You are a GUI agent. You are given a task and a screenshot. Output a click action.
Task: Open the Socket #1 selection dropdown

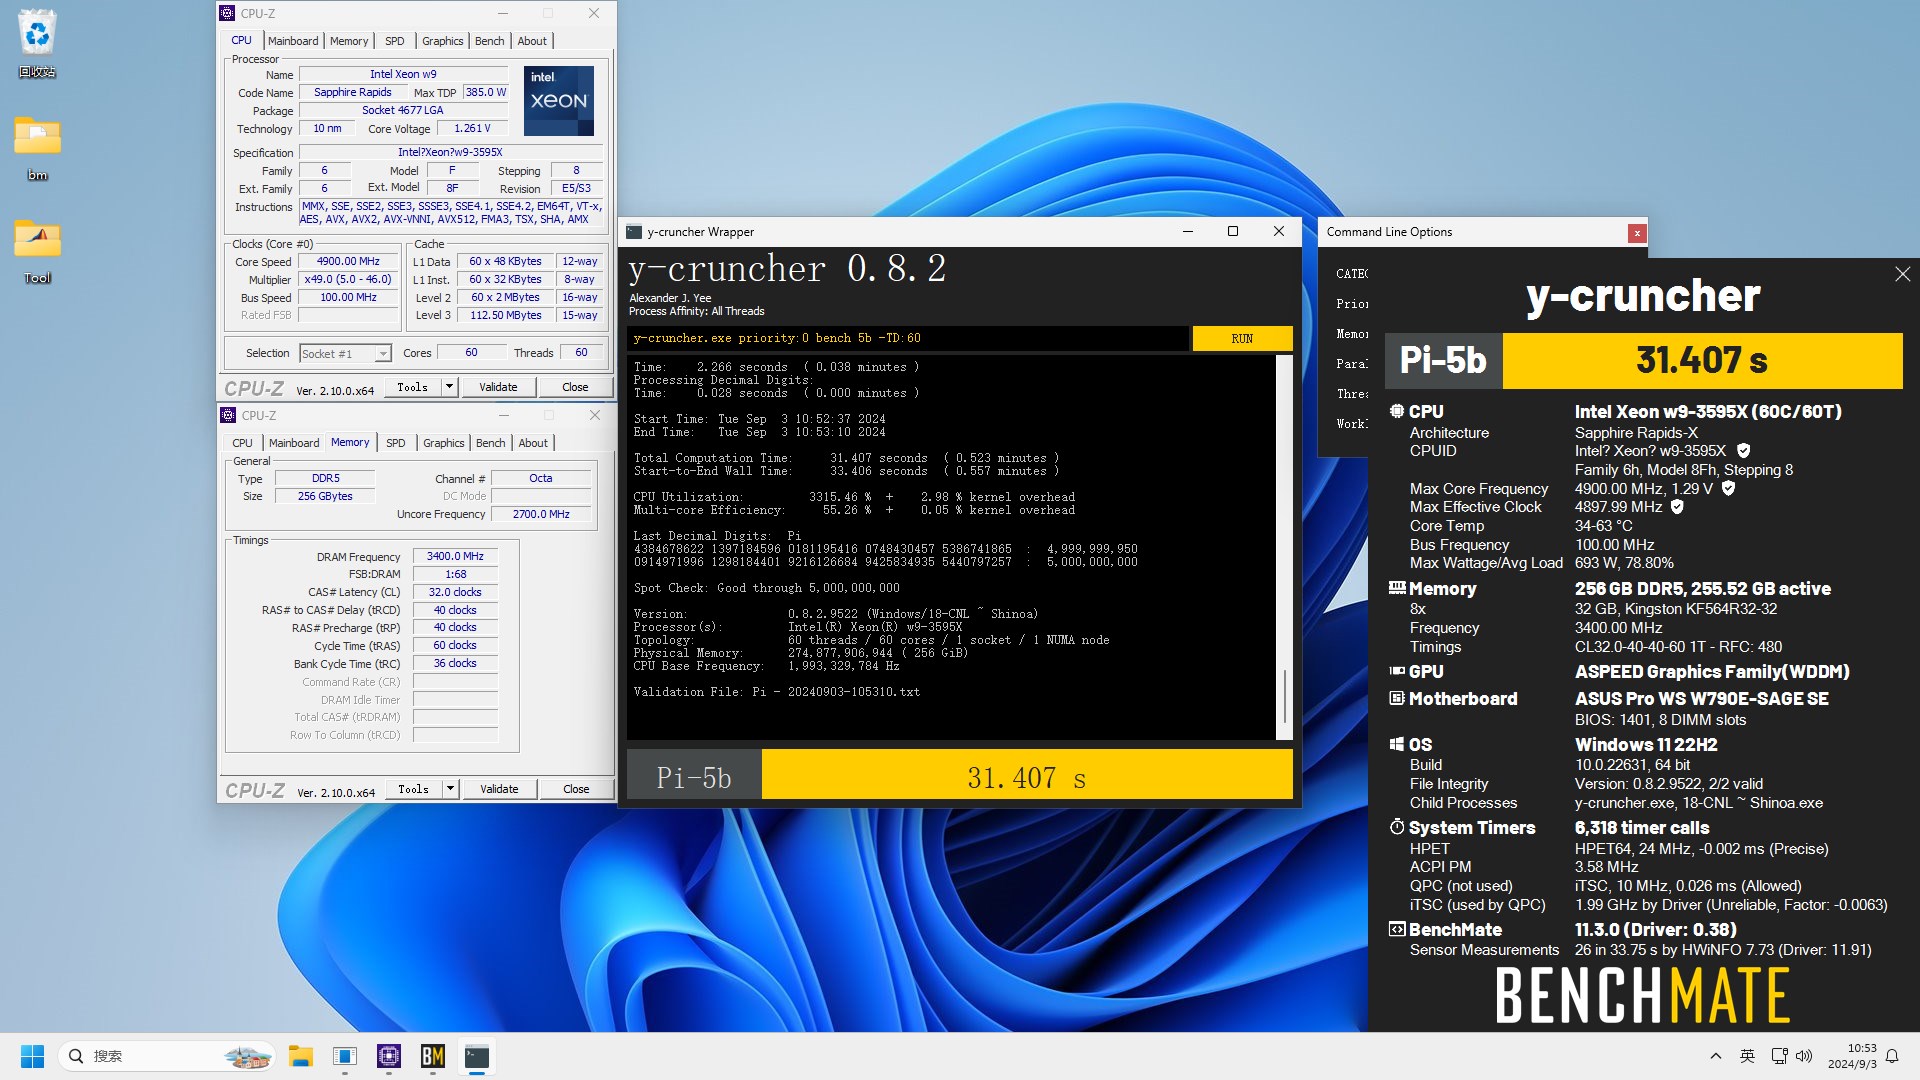(x=345, y=353)
